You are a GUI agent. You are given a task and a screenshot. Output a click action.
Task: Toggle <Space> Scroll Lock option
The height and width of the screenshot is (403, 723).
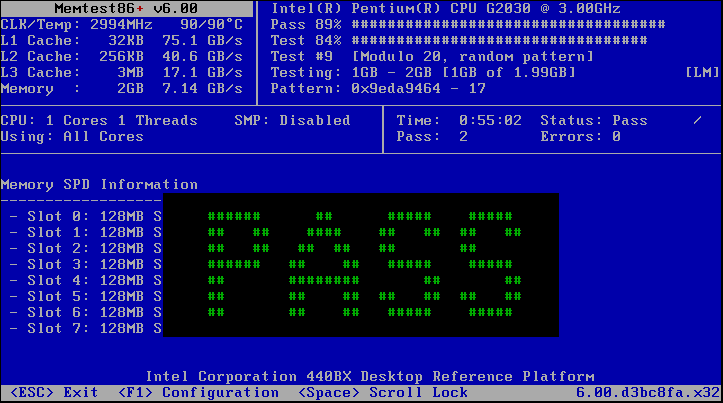383,393
